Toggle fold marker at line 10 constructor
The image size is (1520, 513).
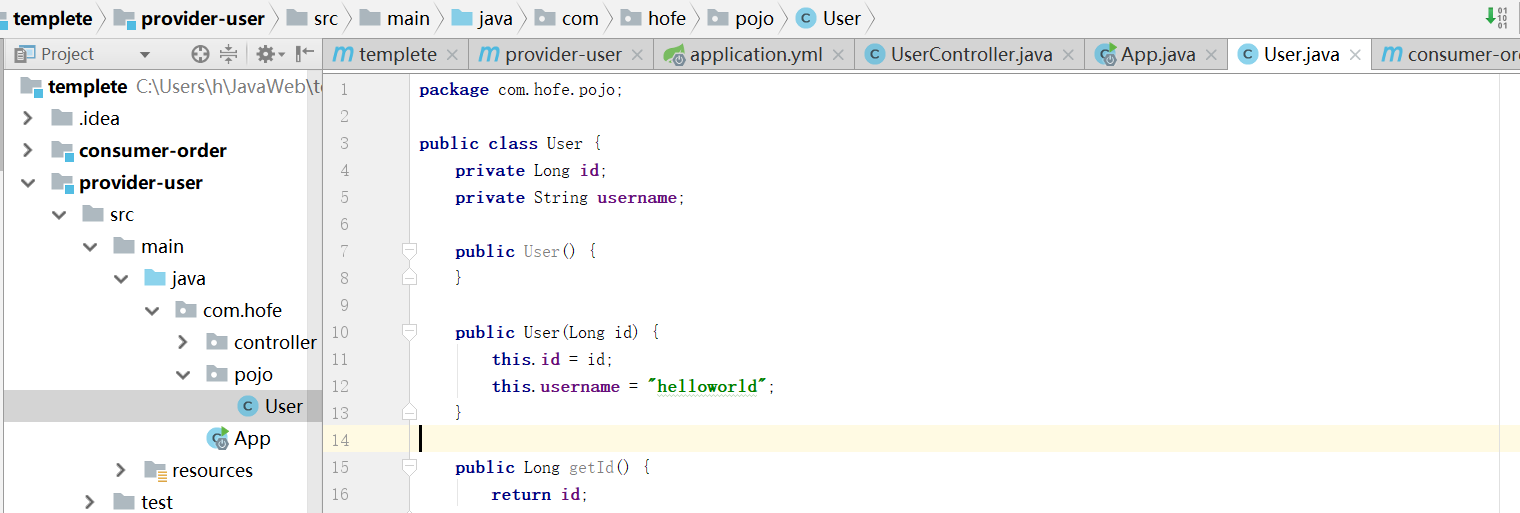coord(409,331)
